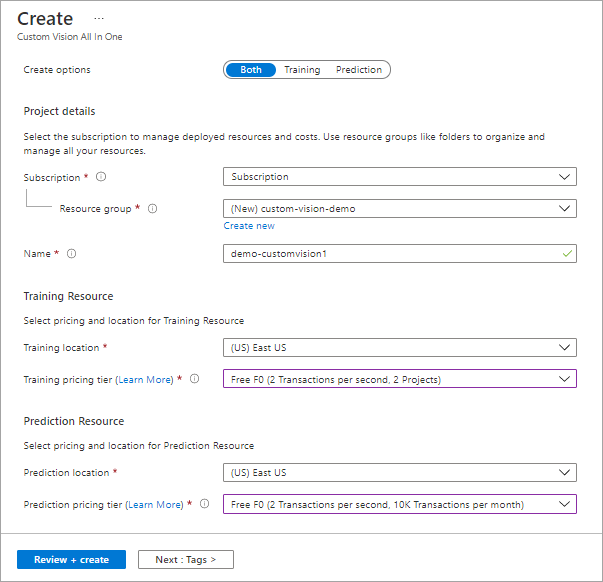Open the Subscription dropdown
The width and height of the screenshot is (603, 582).
[x=399, y=177]
